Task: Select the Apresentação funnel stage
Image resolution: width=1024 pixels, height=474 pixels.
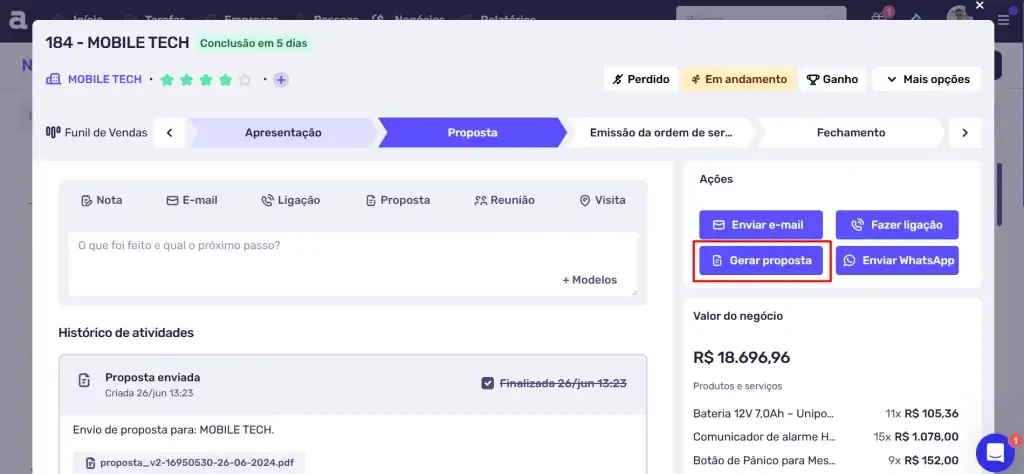Action: click(x=283, y=133)
